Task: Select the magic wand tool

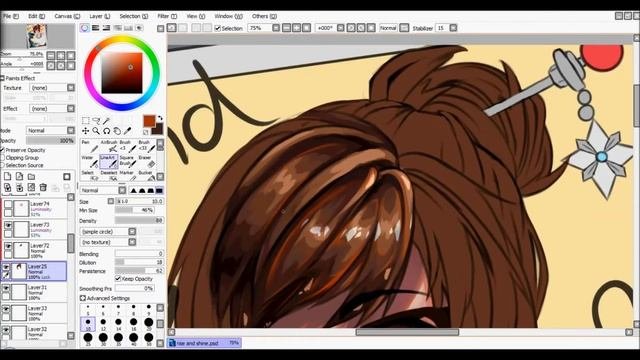Action: pos(107,120)
